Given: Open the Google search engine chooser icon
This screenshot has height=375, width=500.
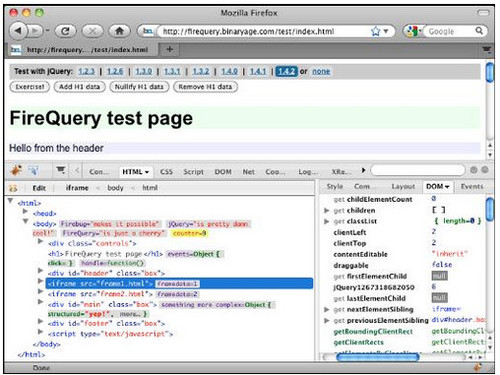Looking at the screenshot, I should tap(413, 31).
